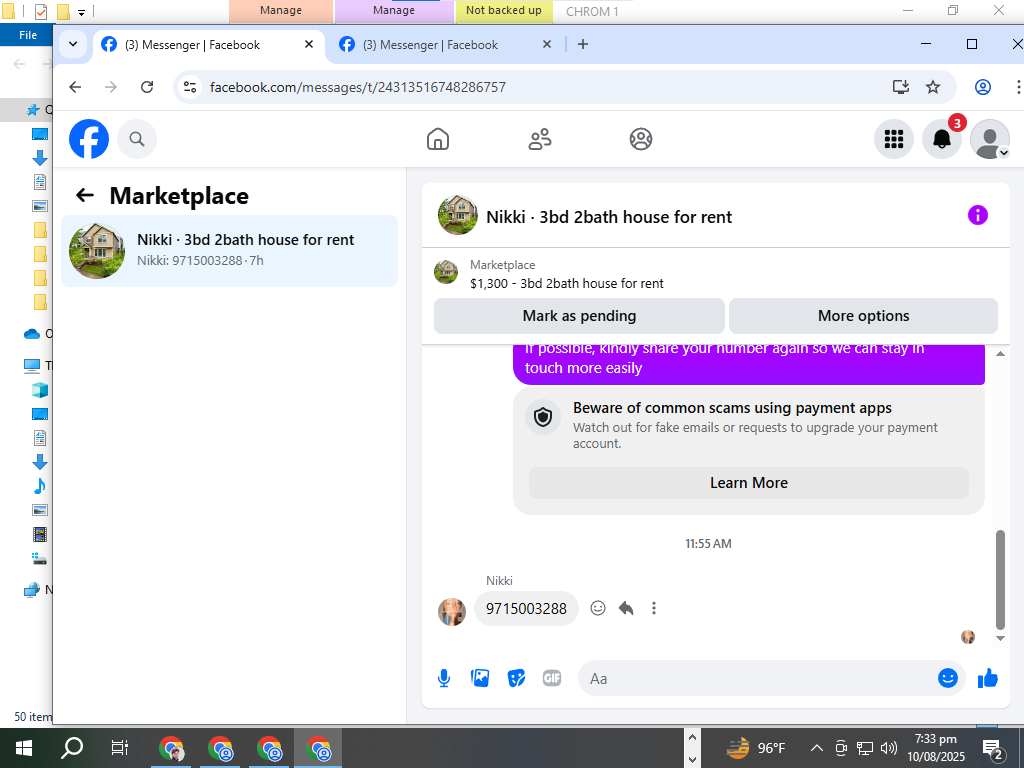Go back in Chrome
Image resolution: width=1024 pixels, height=768 pixels.
point(75,87)
